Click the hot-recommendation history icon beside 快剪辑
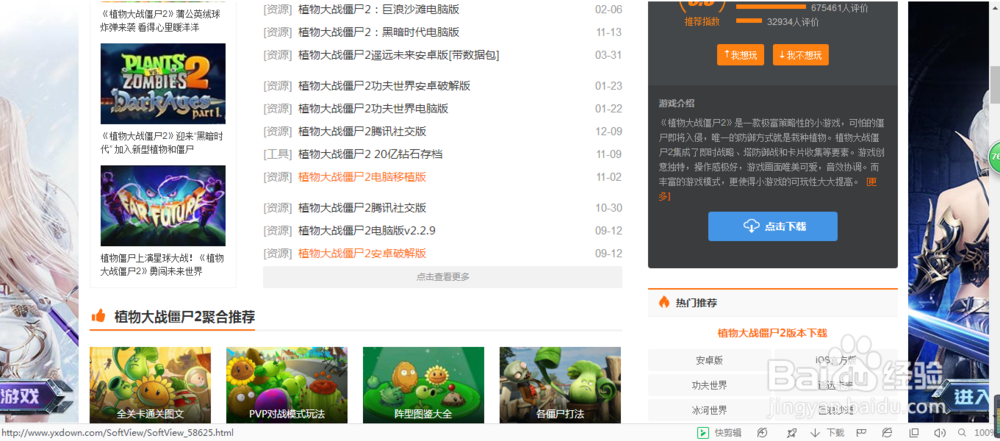 761,433
